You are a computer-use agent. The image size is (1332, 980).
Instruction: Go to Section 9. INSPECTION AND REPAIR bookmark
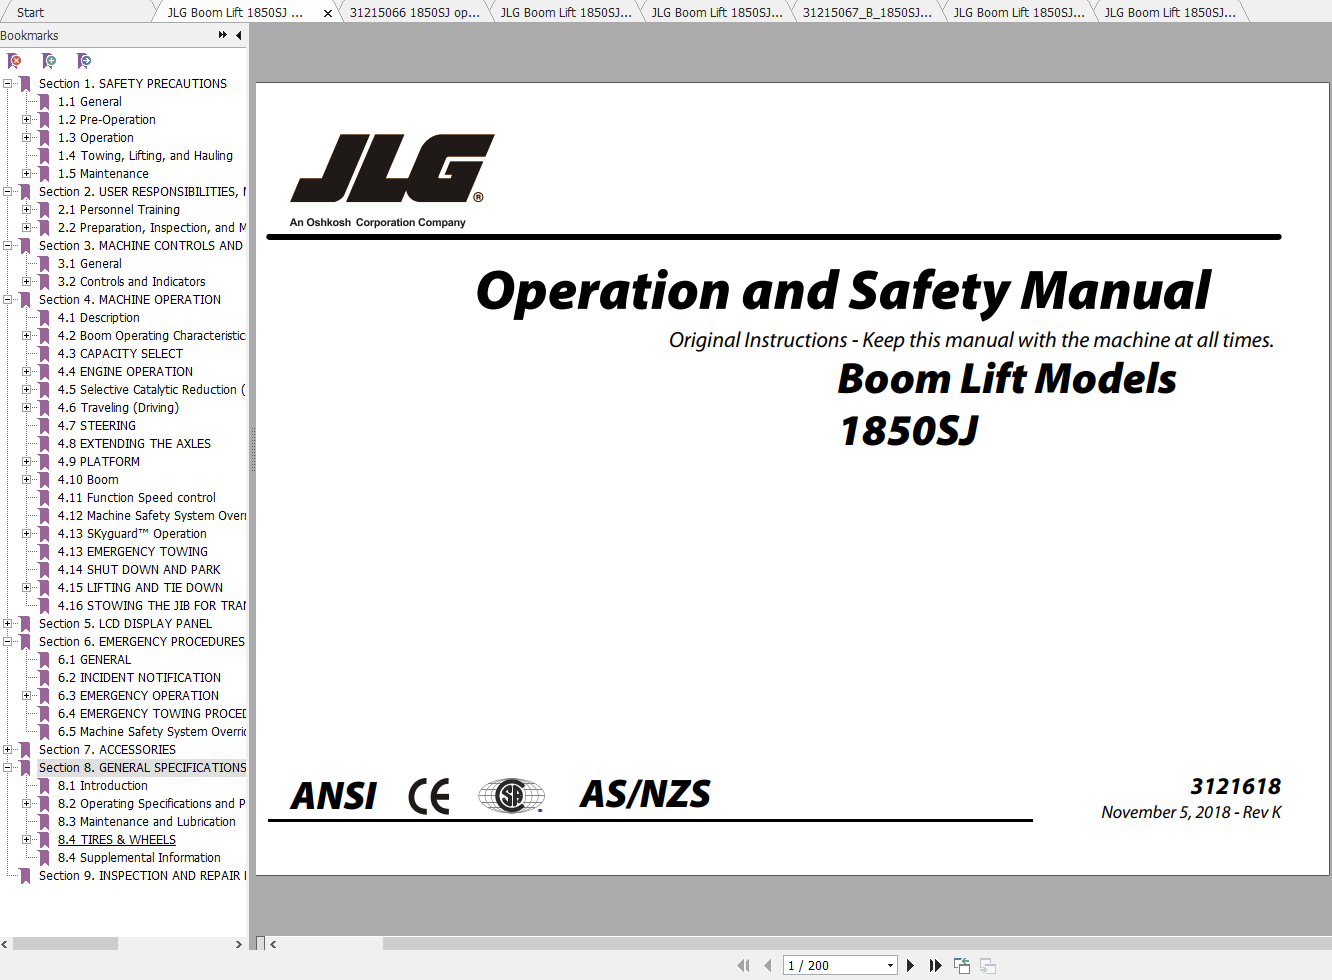[x=142, y=876]
